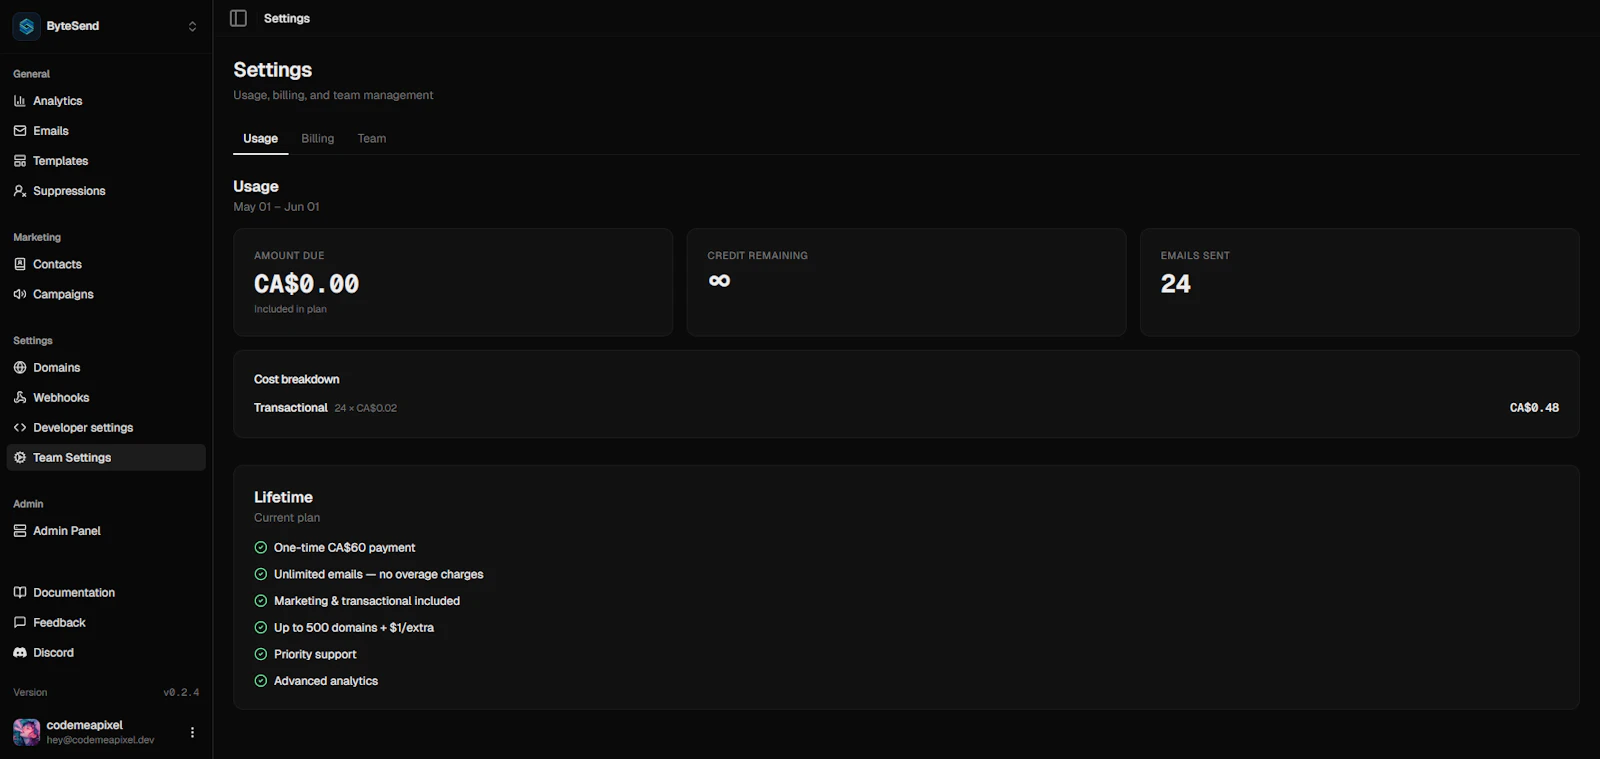The image size is (1600, 759).
Task: Click the Documentation book icon
Action: point(20,593)
